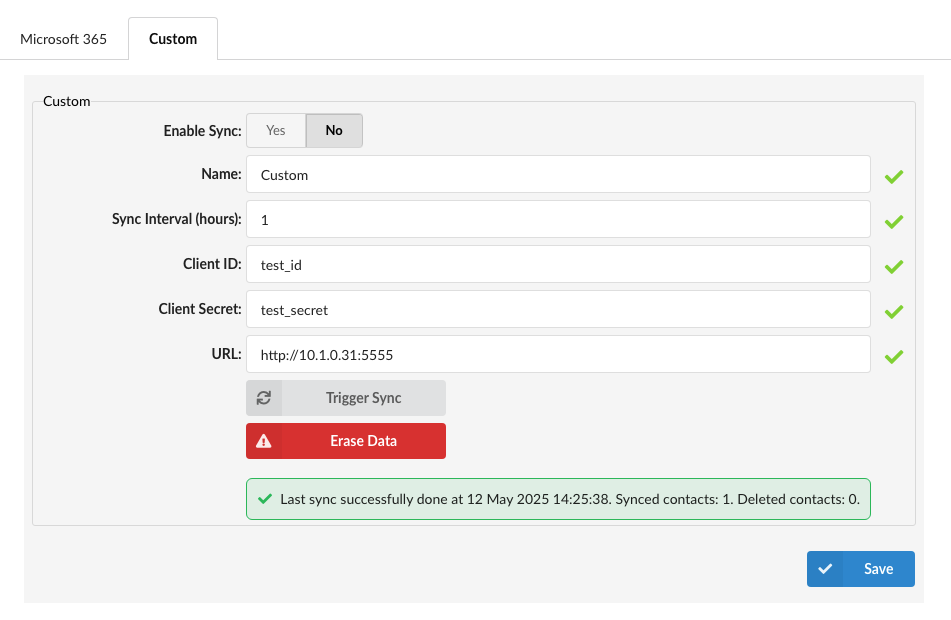Click the green checkmark beside Client Secret

pyautogui.click(x=893, y=311)
